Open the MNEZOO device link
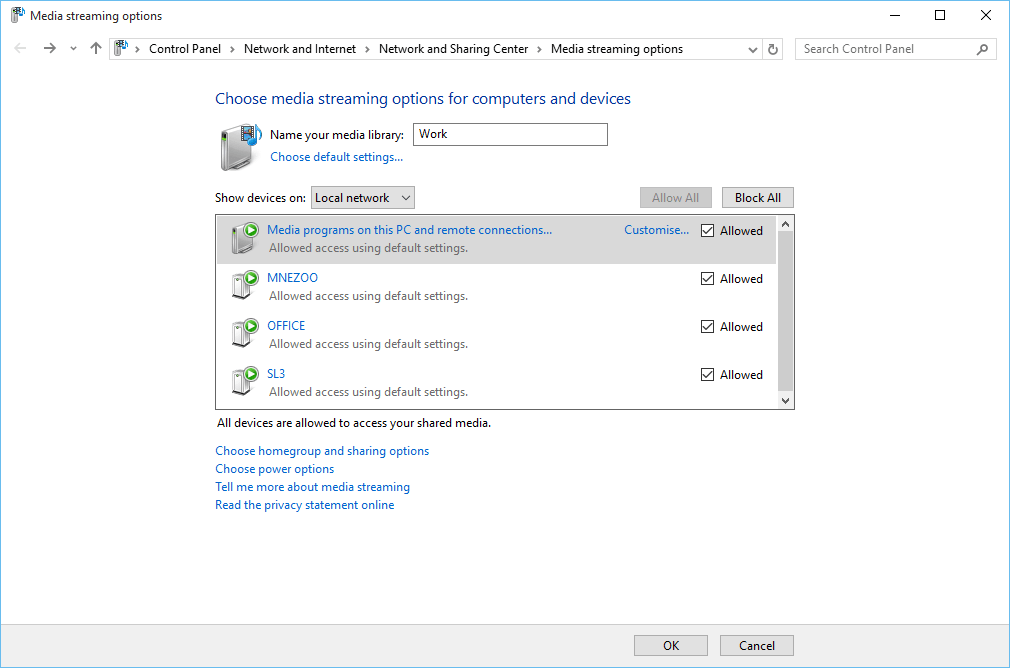 (292, 278)
